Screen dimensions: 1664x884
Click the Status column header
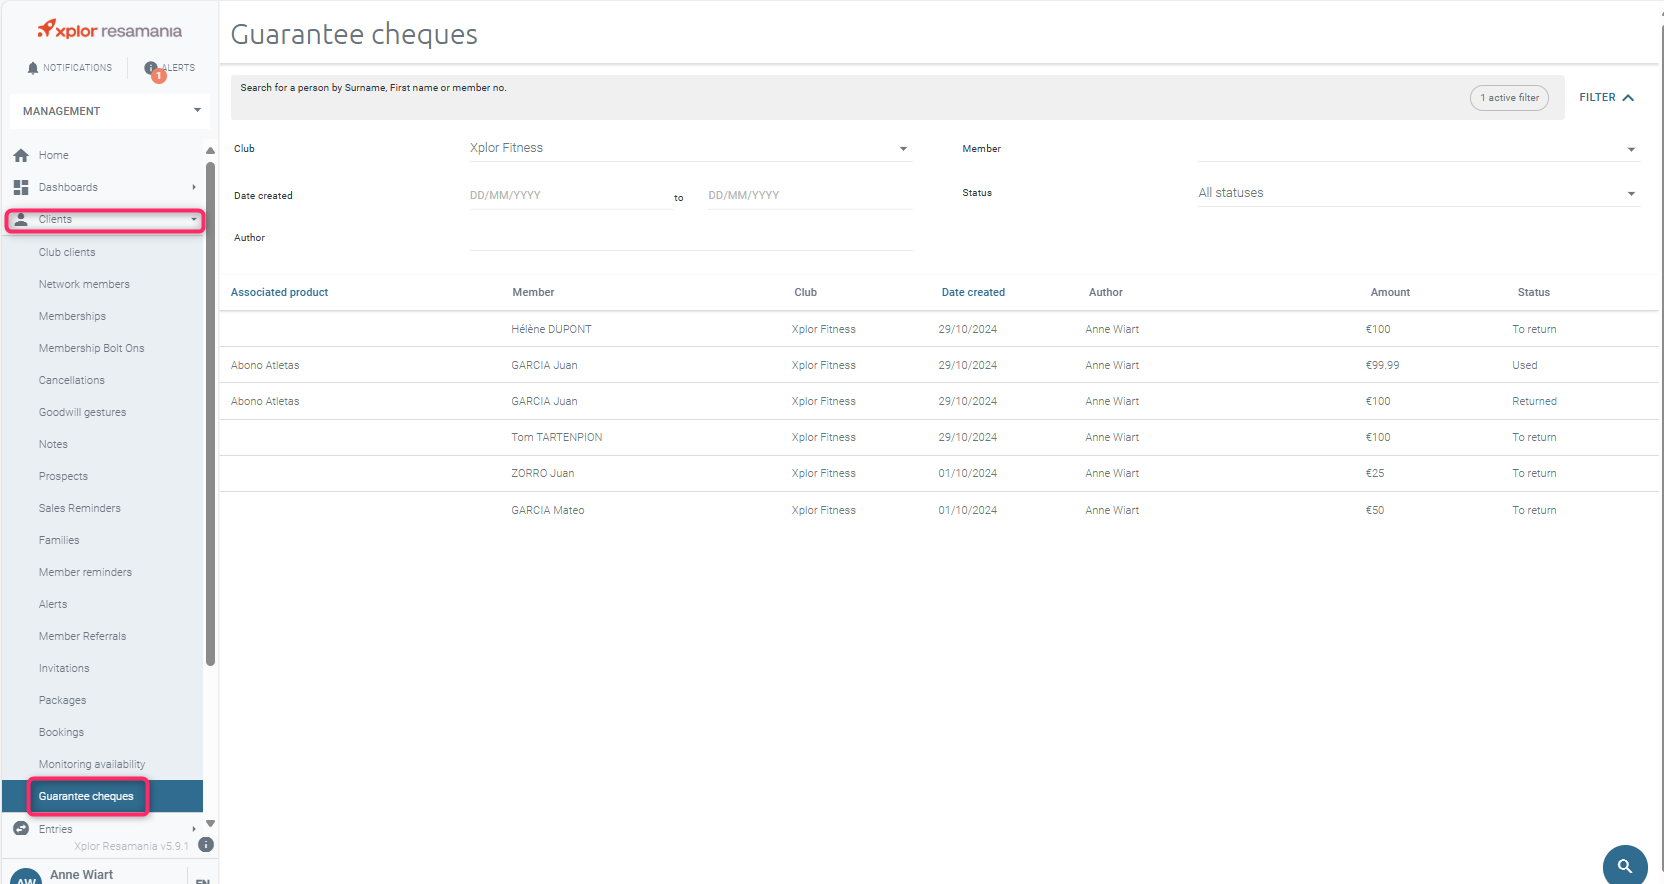click(1533, 292)
